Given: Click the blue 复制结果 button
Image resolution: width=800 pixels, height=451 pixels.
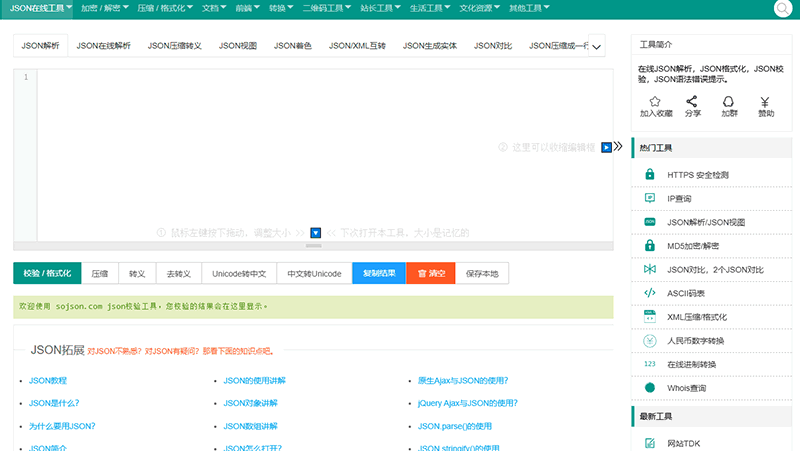Looking at the screenshot, I should pyautogui.click(x=379, y=273).
